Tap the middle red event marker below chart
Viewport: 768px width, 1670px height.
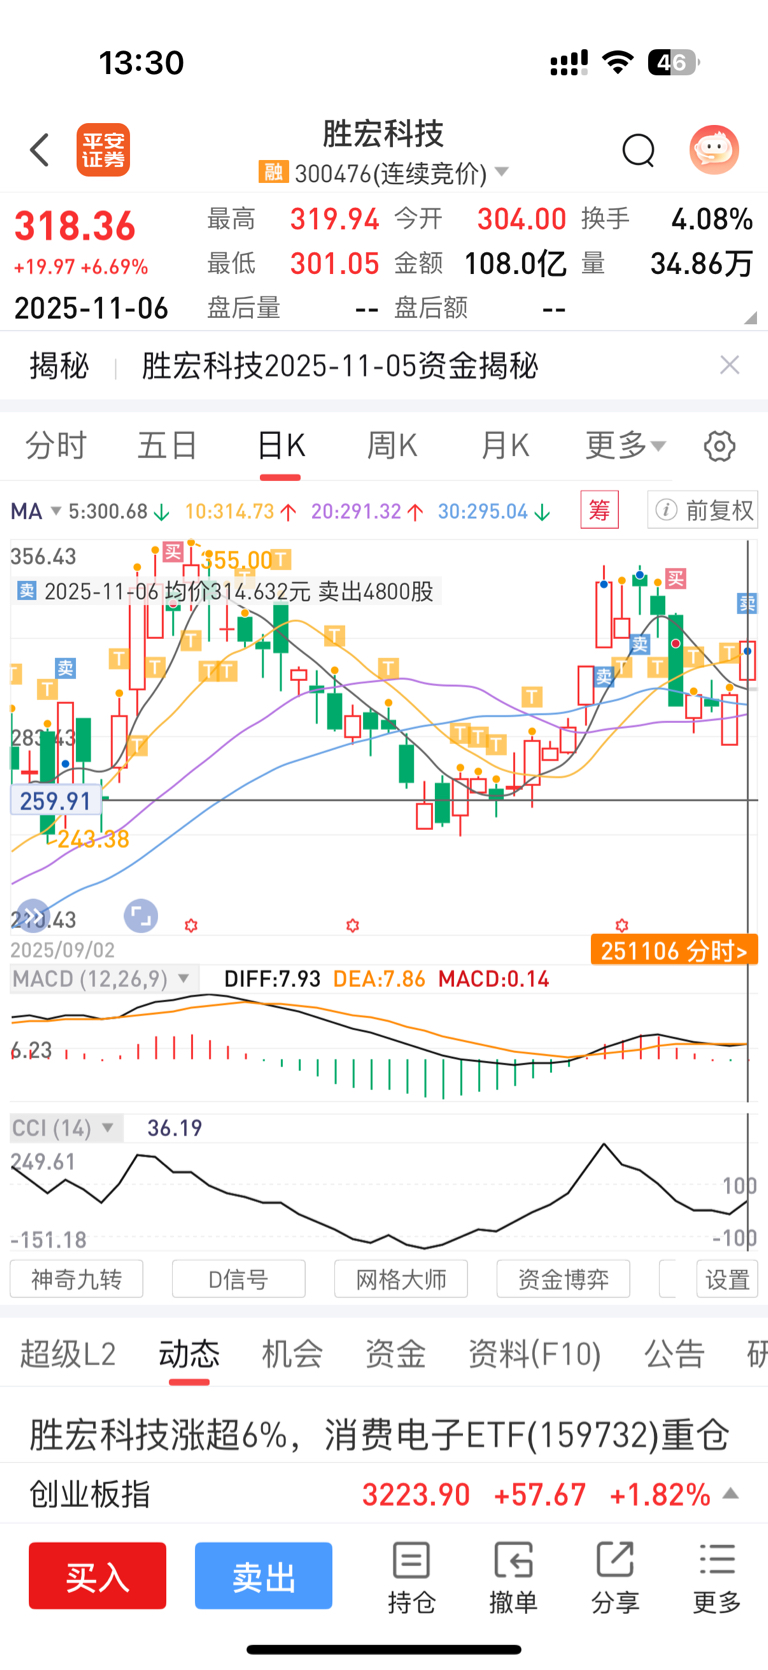coord(352,926)
